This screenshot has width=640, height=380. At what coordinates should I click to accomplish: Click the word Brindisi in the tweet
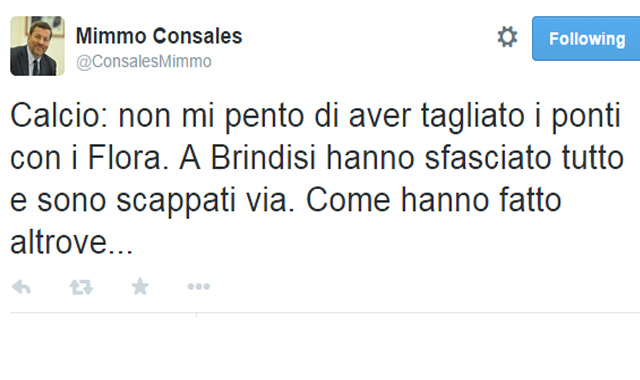(263, 158)
